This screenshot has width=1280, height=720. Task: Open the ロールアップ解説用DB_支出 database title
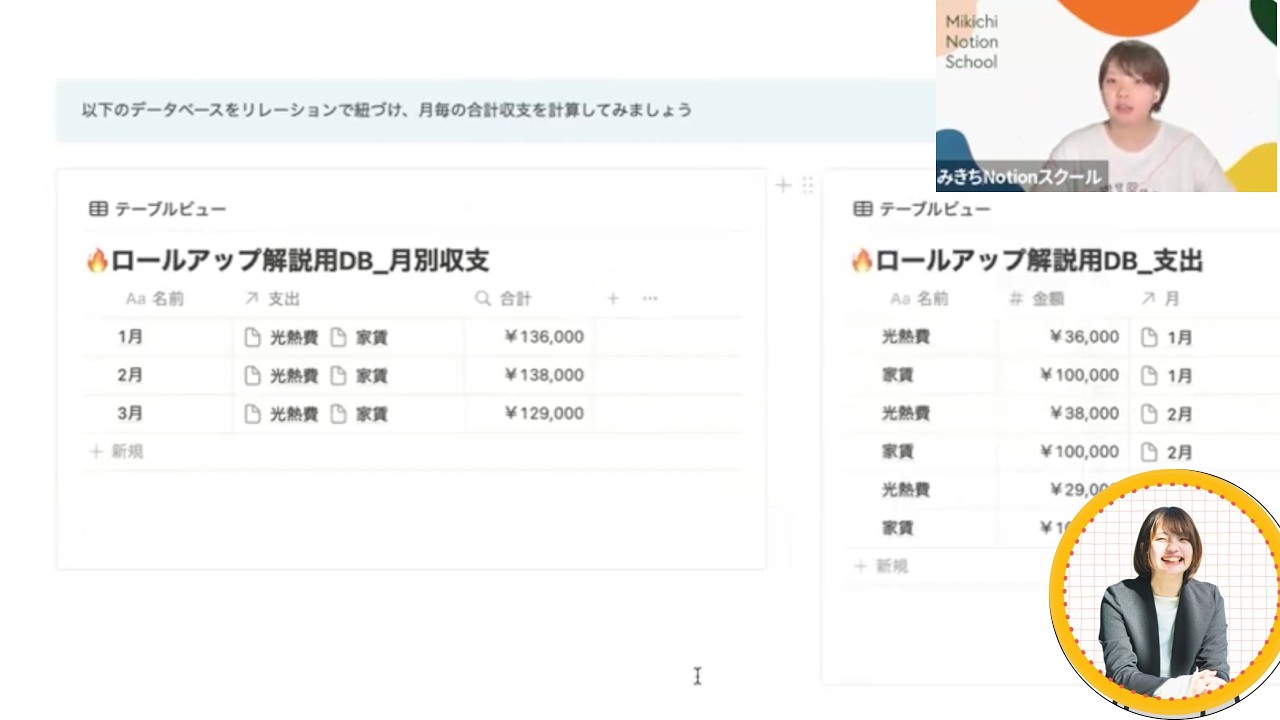pyautogui.click(x=1039, y=261)
